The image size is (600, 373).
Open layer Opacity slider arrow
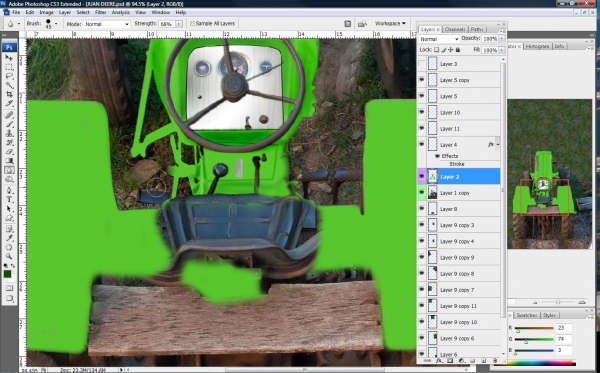click(x=501, y=39)
